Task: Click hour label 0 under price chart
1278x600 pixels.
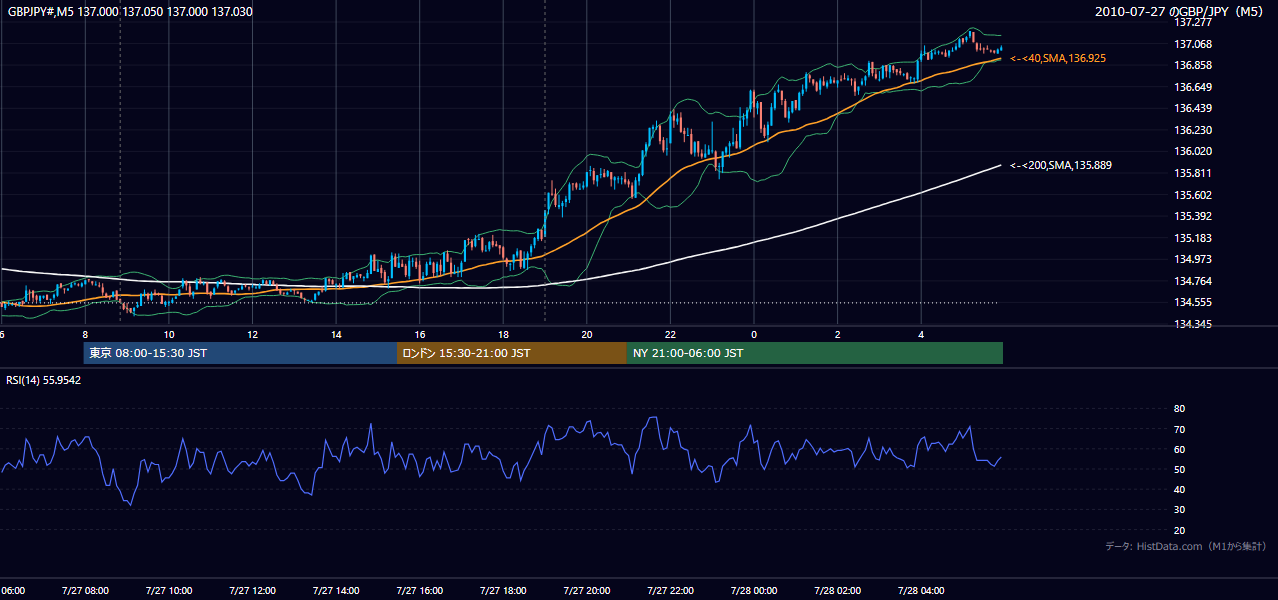Action: 754,334
